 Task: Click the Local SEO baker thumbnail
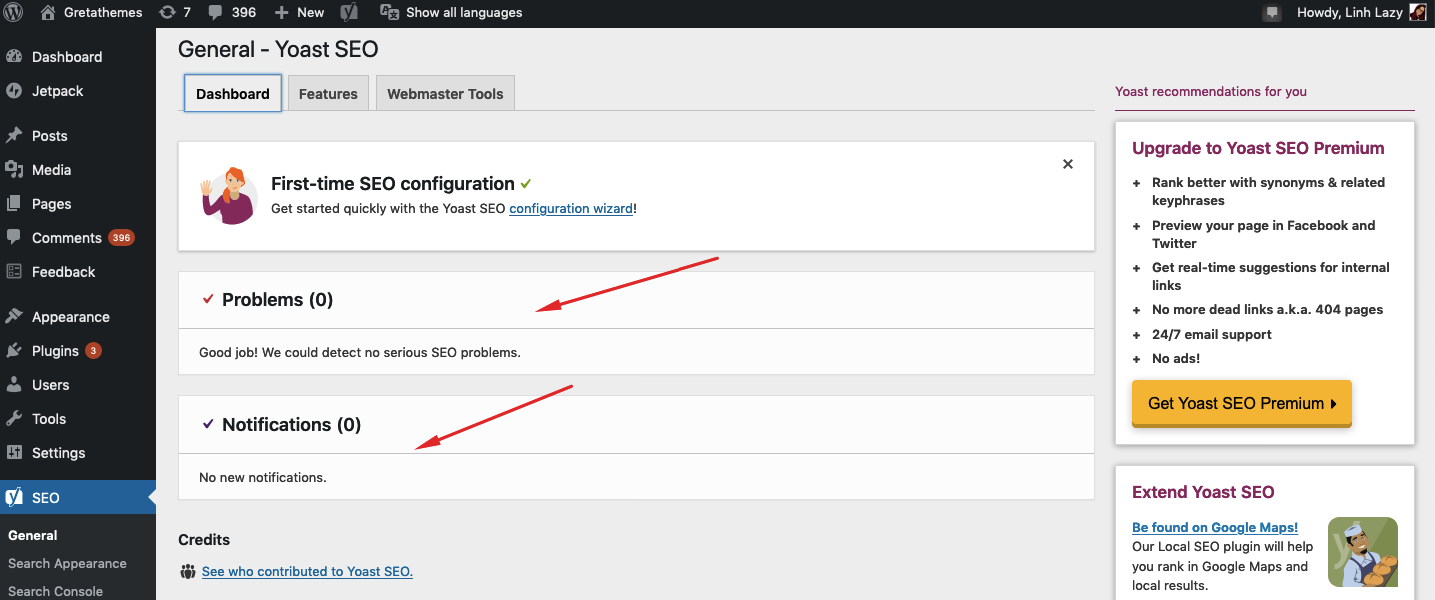1362,551
